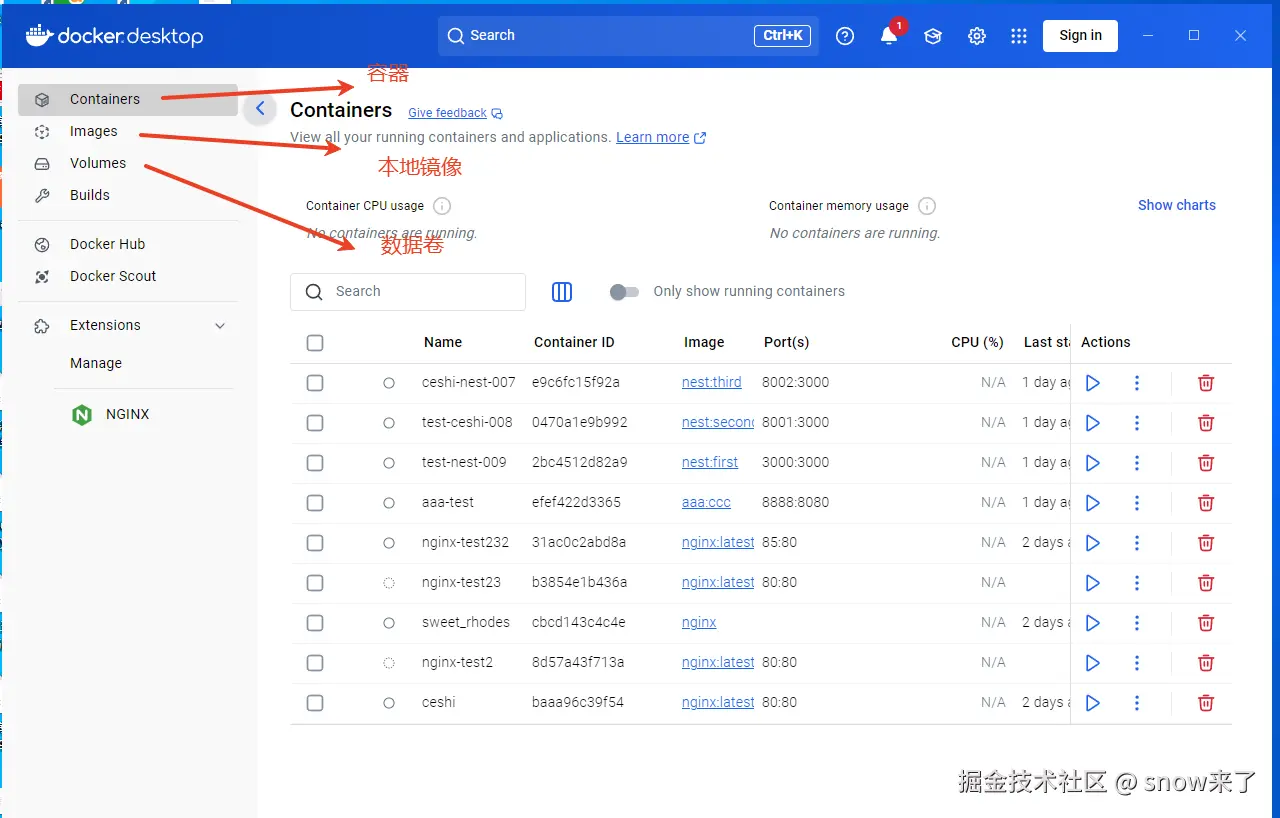The height and width of the screenshot is (818, 1280).
Task: Tick the checkbox for nginx-test232
Action: coord(315,543)
